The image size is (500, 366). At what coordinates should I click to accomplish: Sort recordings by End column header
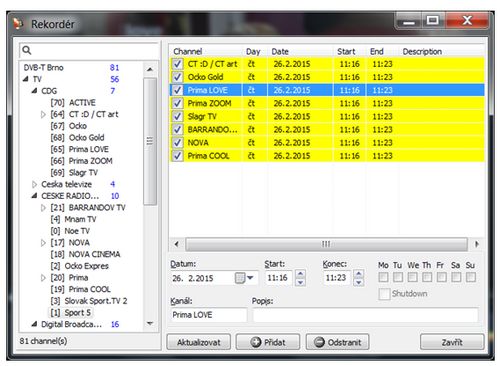coord(382,51)
